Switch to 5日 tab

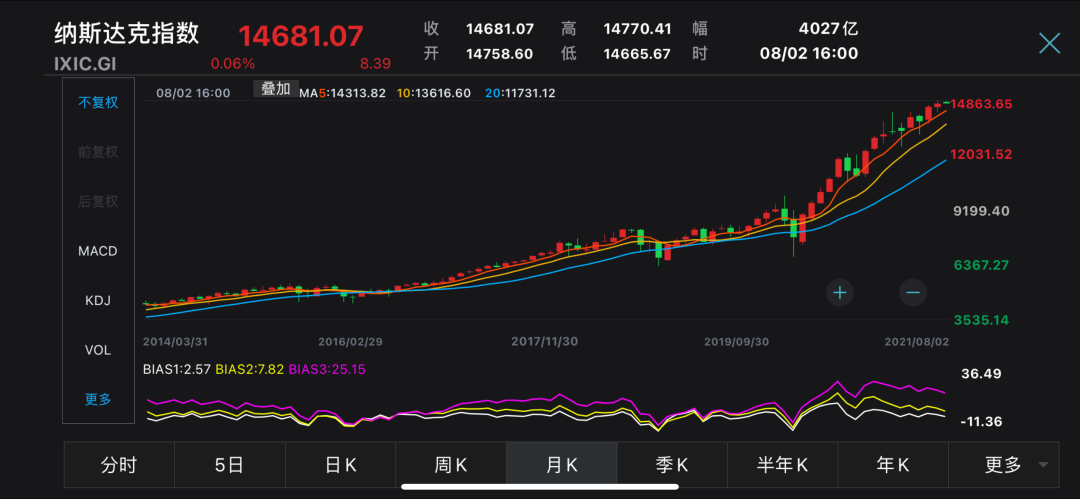230,465
